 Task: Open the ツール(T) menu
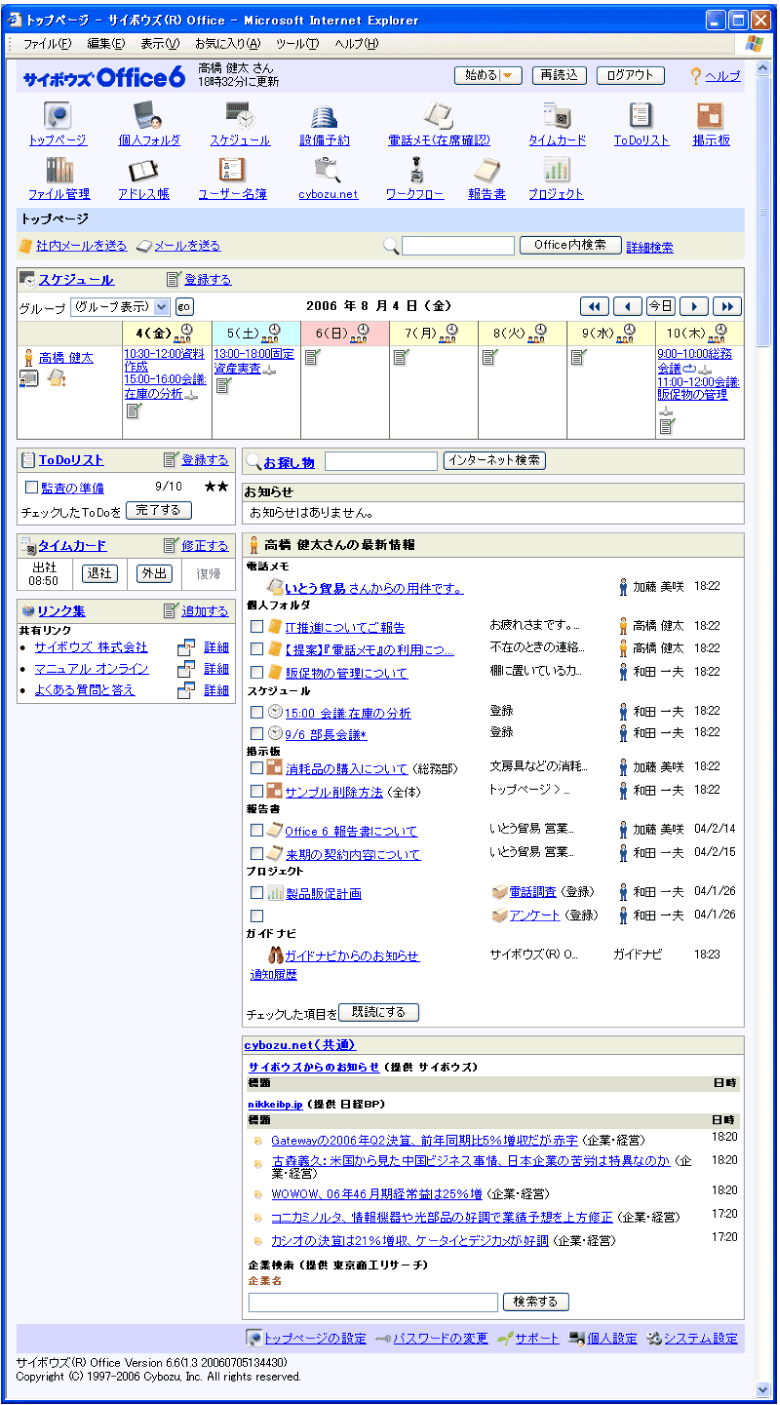[297, 44]
